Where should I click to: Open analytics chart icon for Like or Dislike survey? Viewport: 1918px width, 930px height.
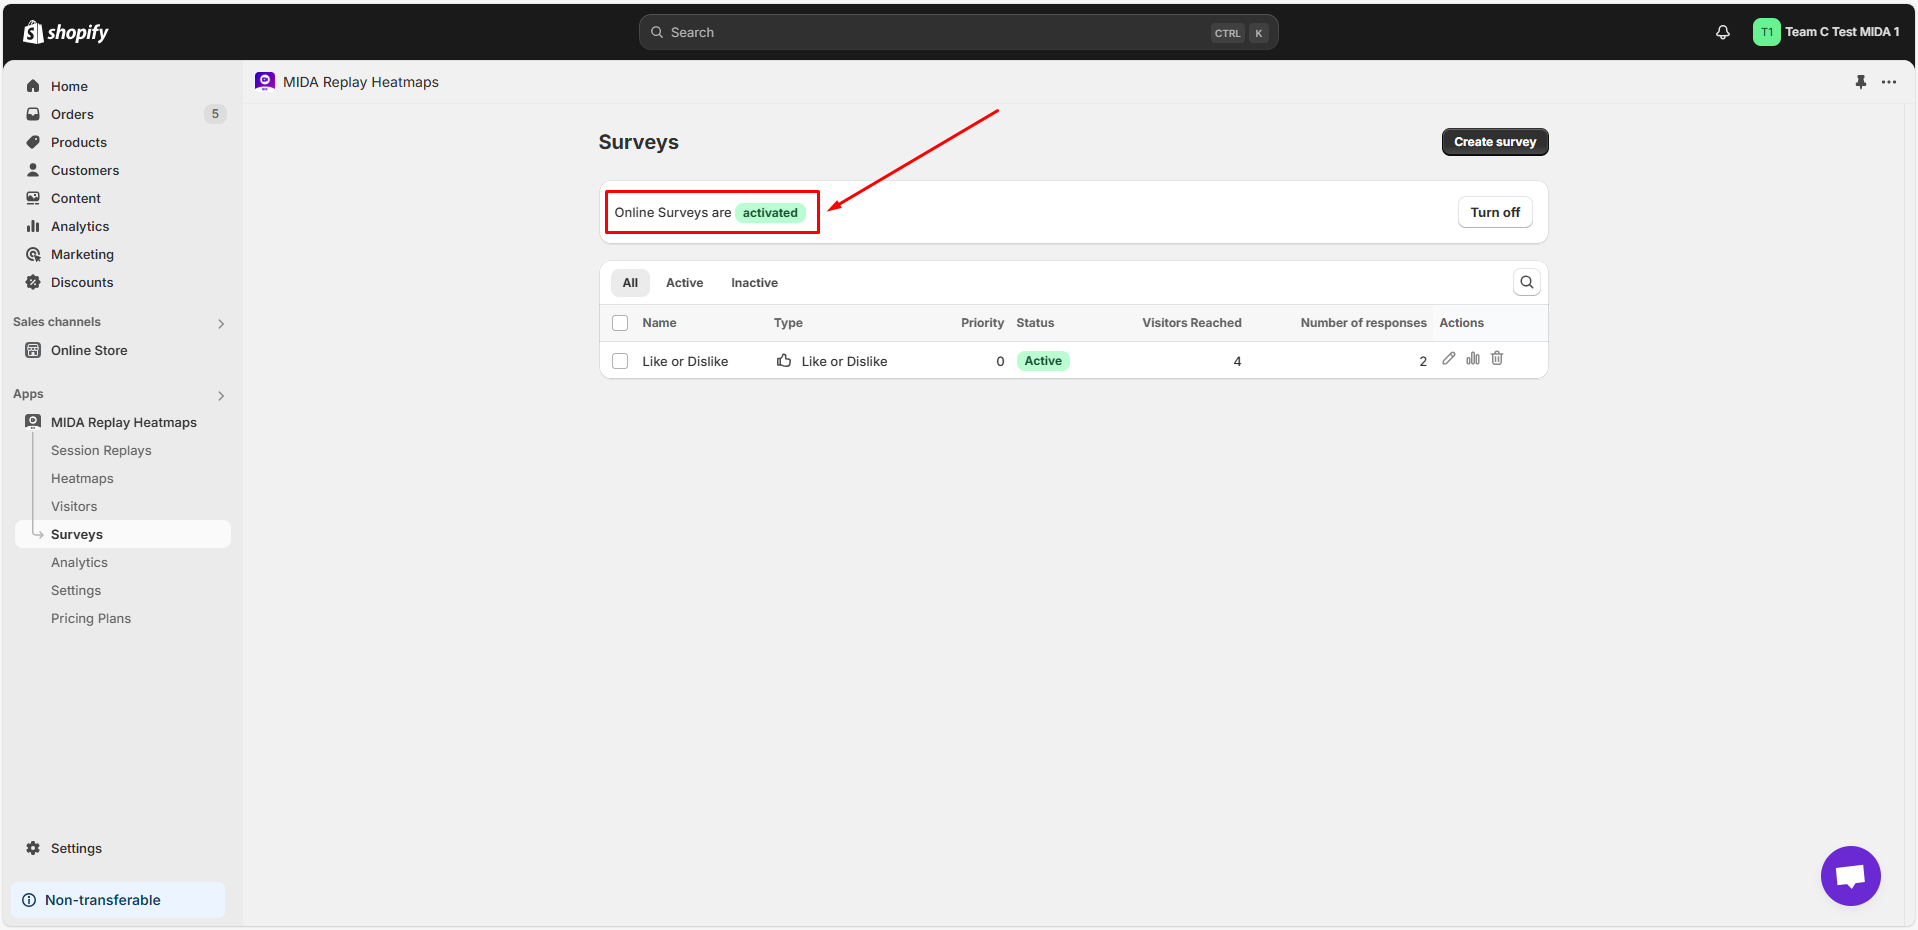coord(1473,359)
